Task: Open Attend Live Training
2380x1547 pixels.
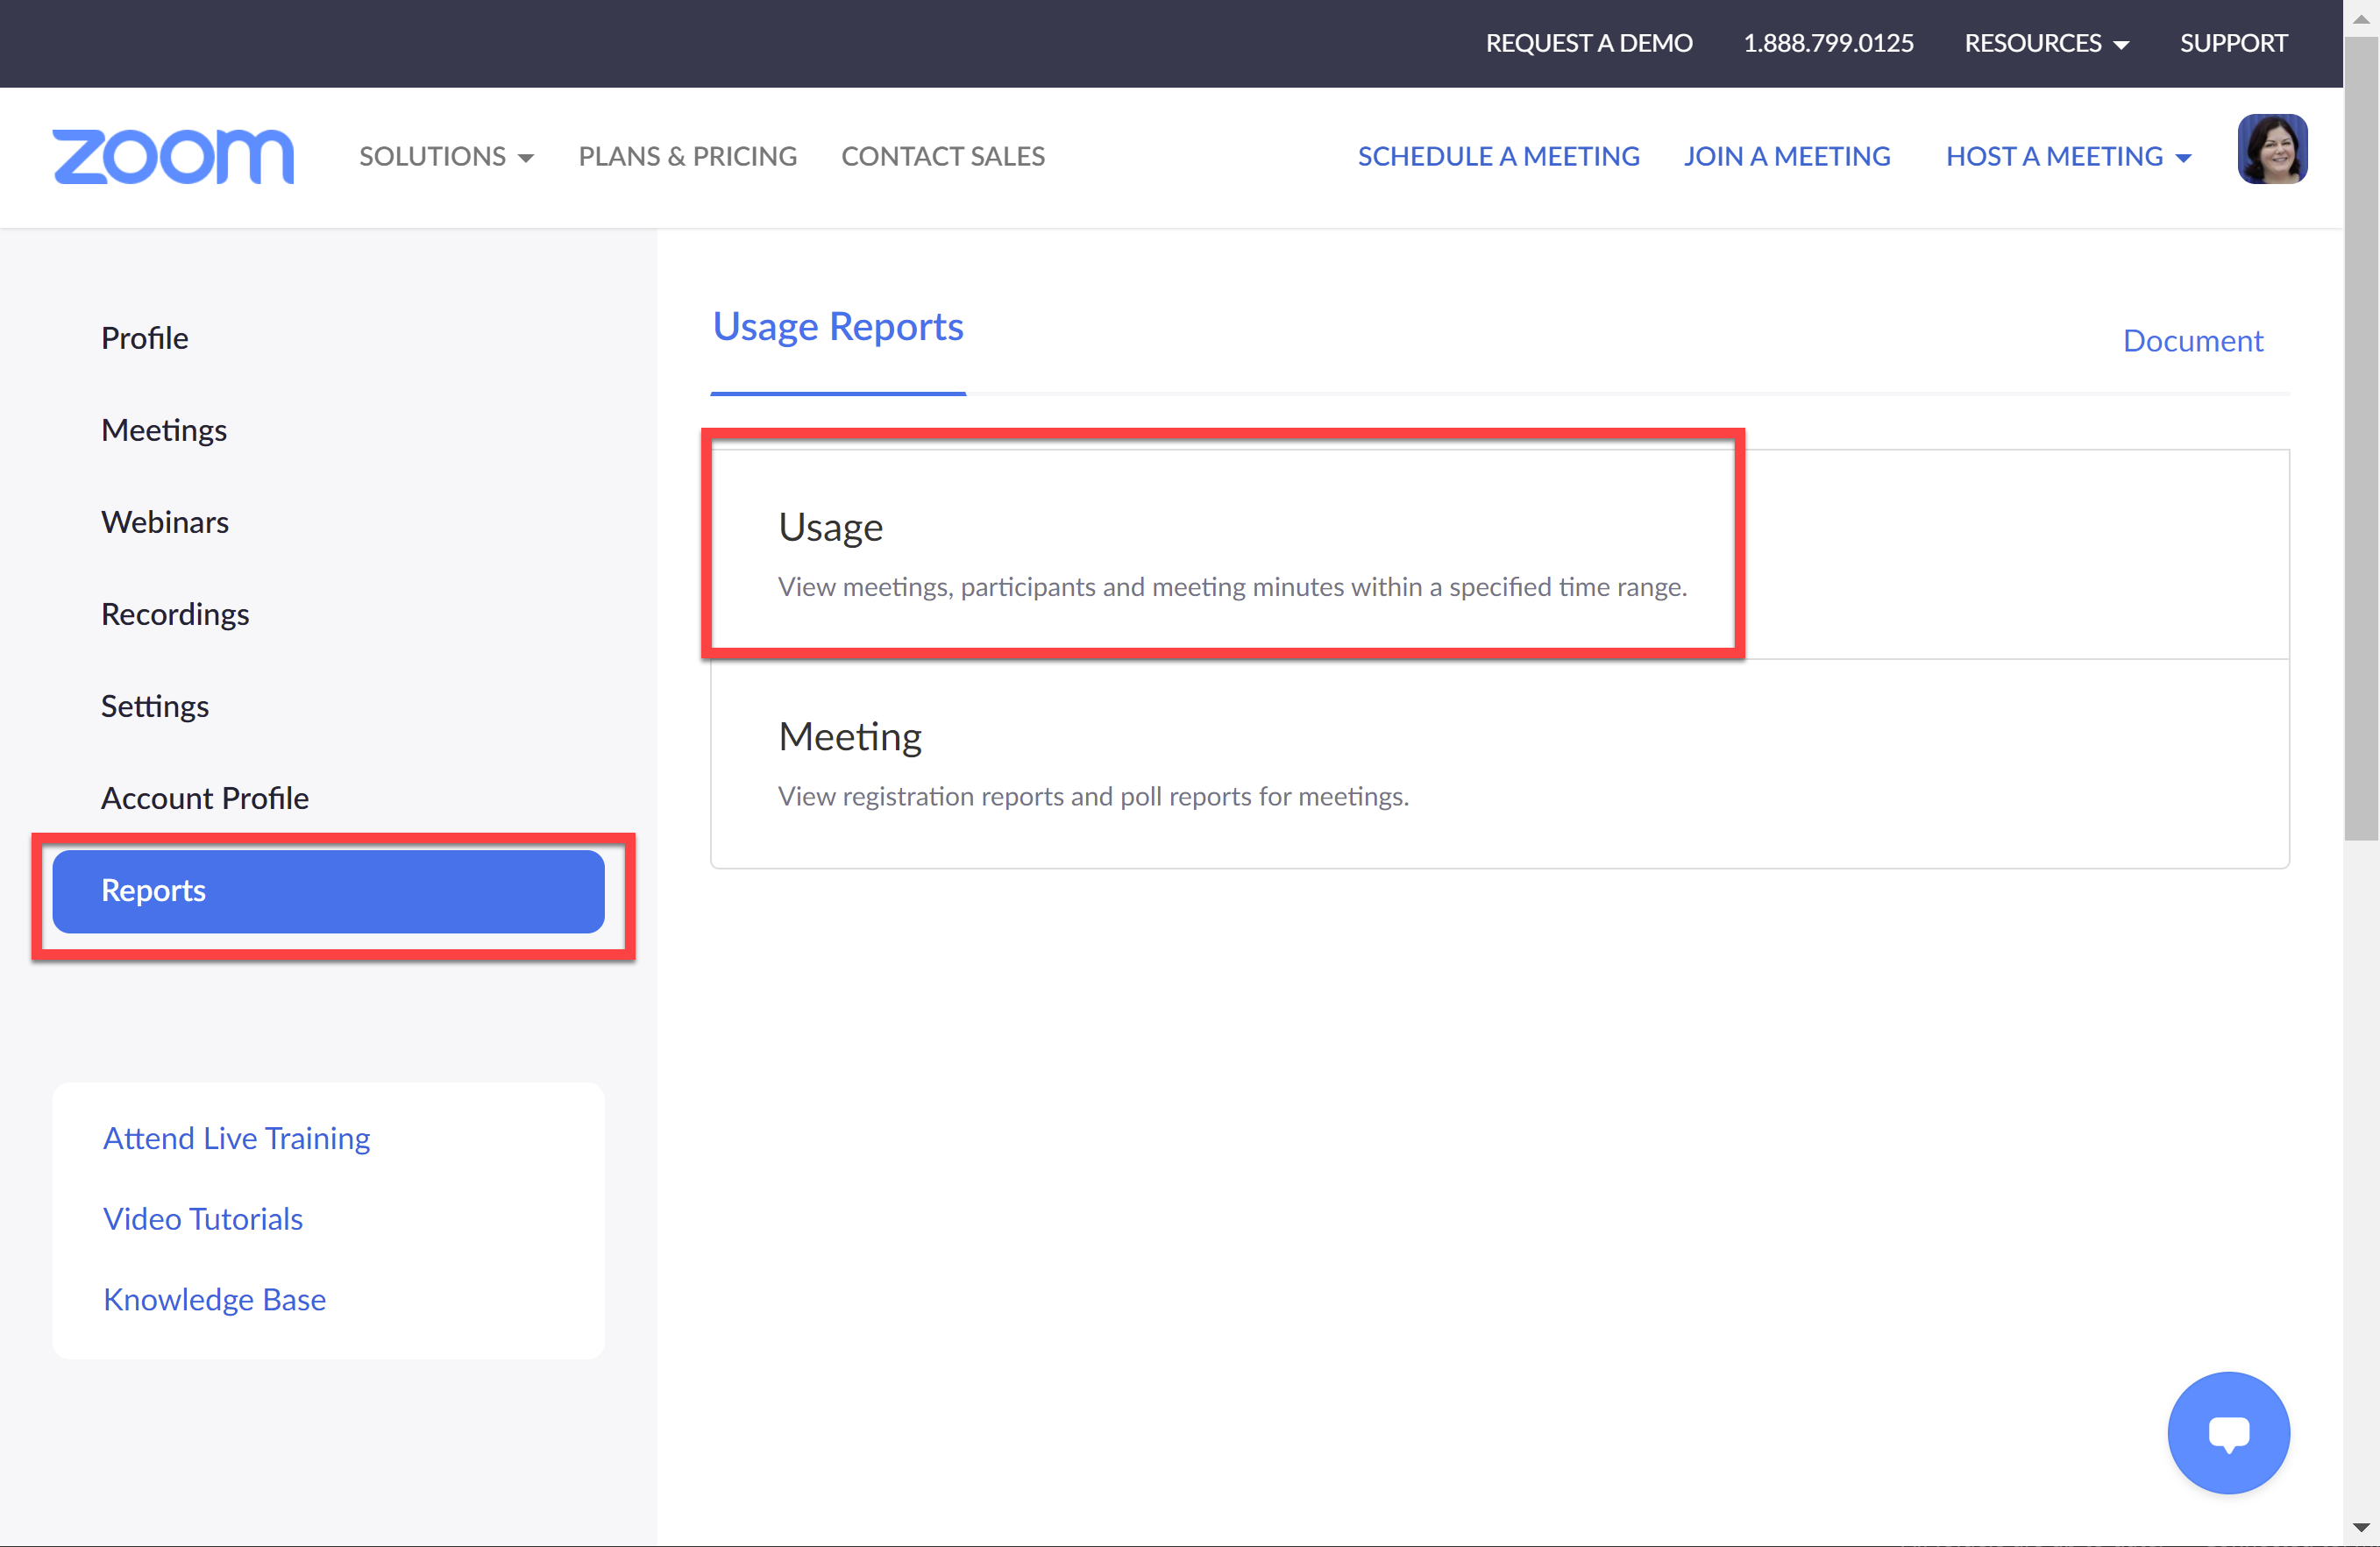Action: click(x=236, y=1138)
